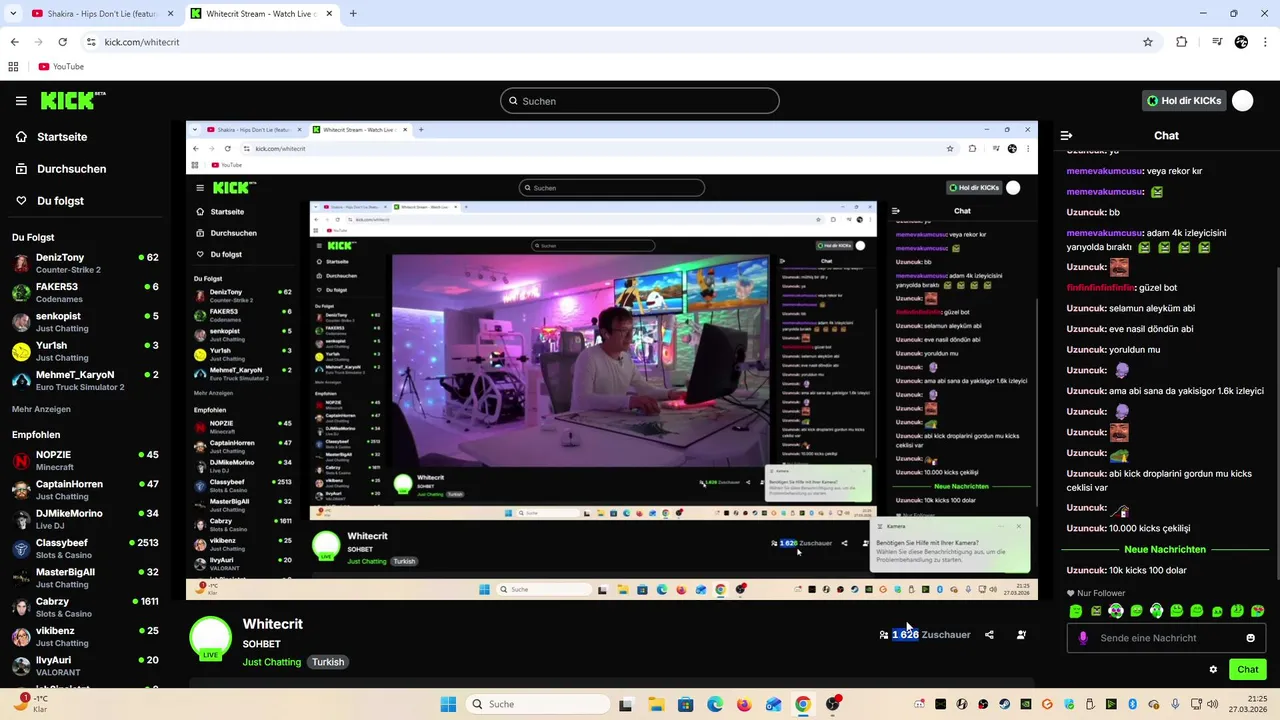Open Du folgst in the main Kick sidebar

60,201
